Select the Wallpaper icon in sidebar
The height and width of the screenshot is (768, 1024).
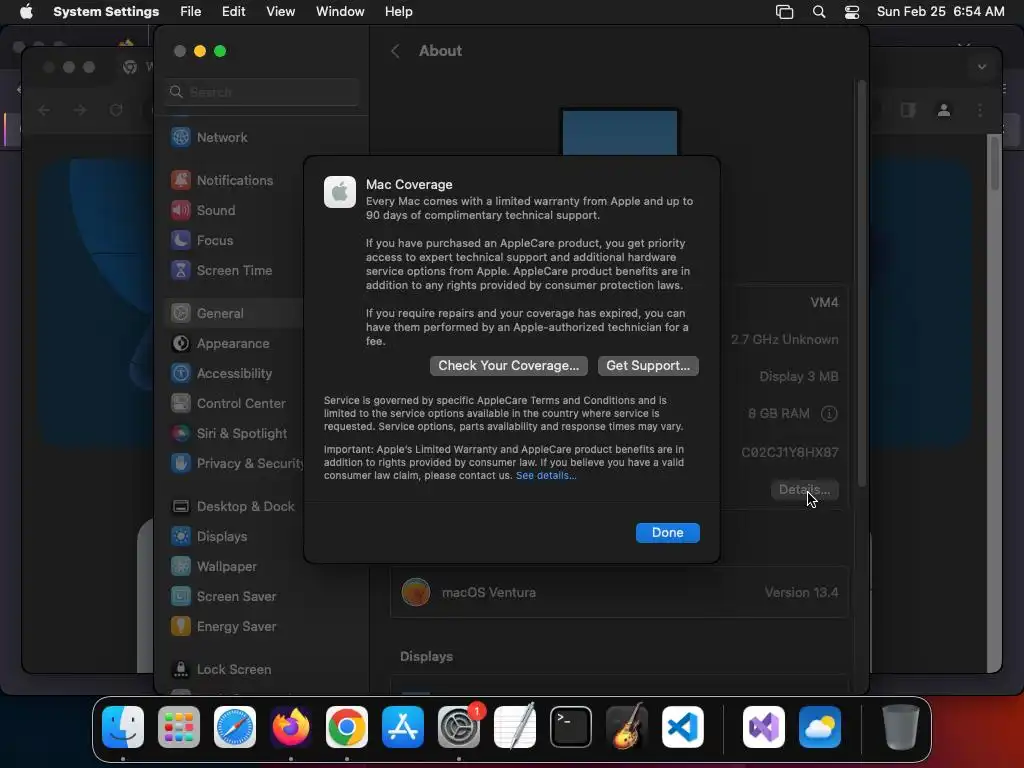tap(180, 567)
